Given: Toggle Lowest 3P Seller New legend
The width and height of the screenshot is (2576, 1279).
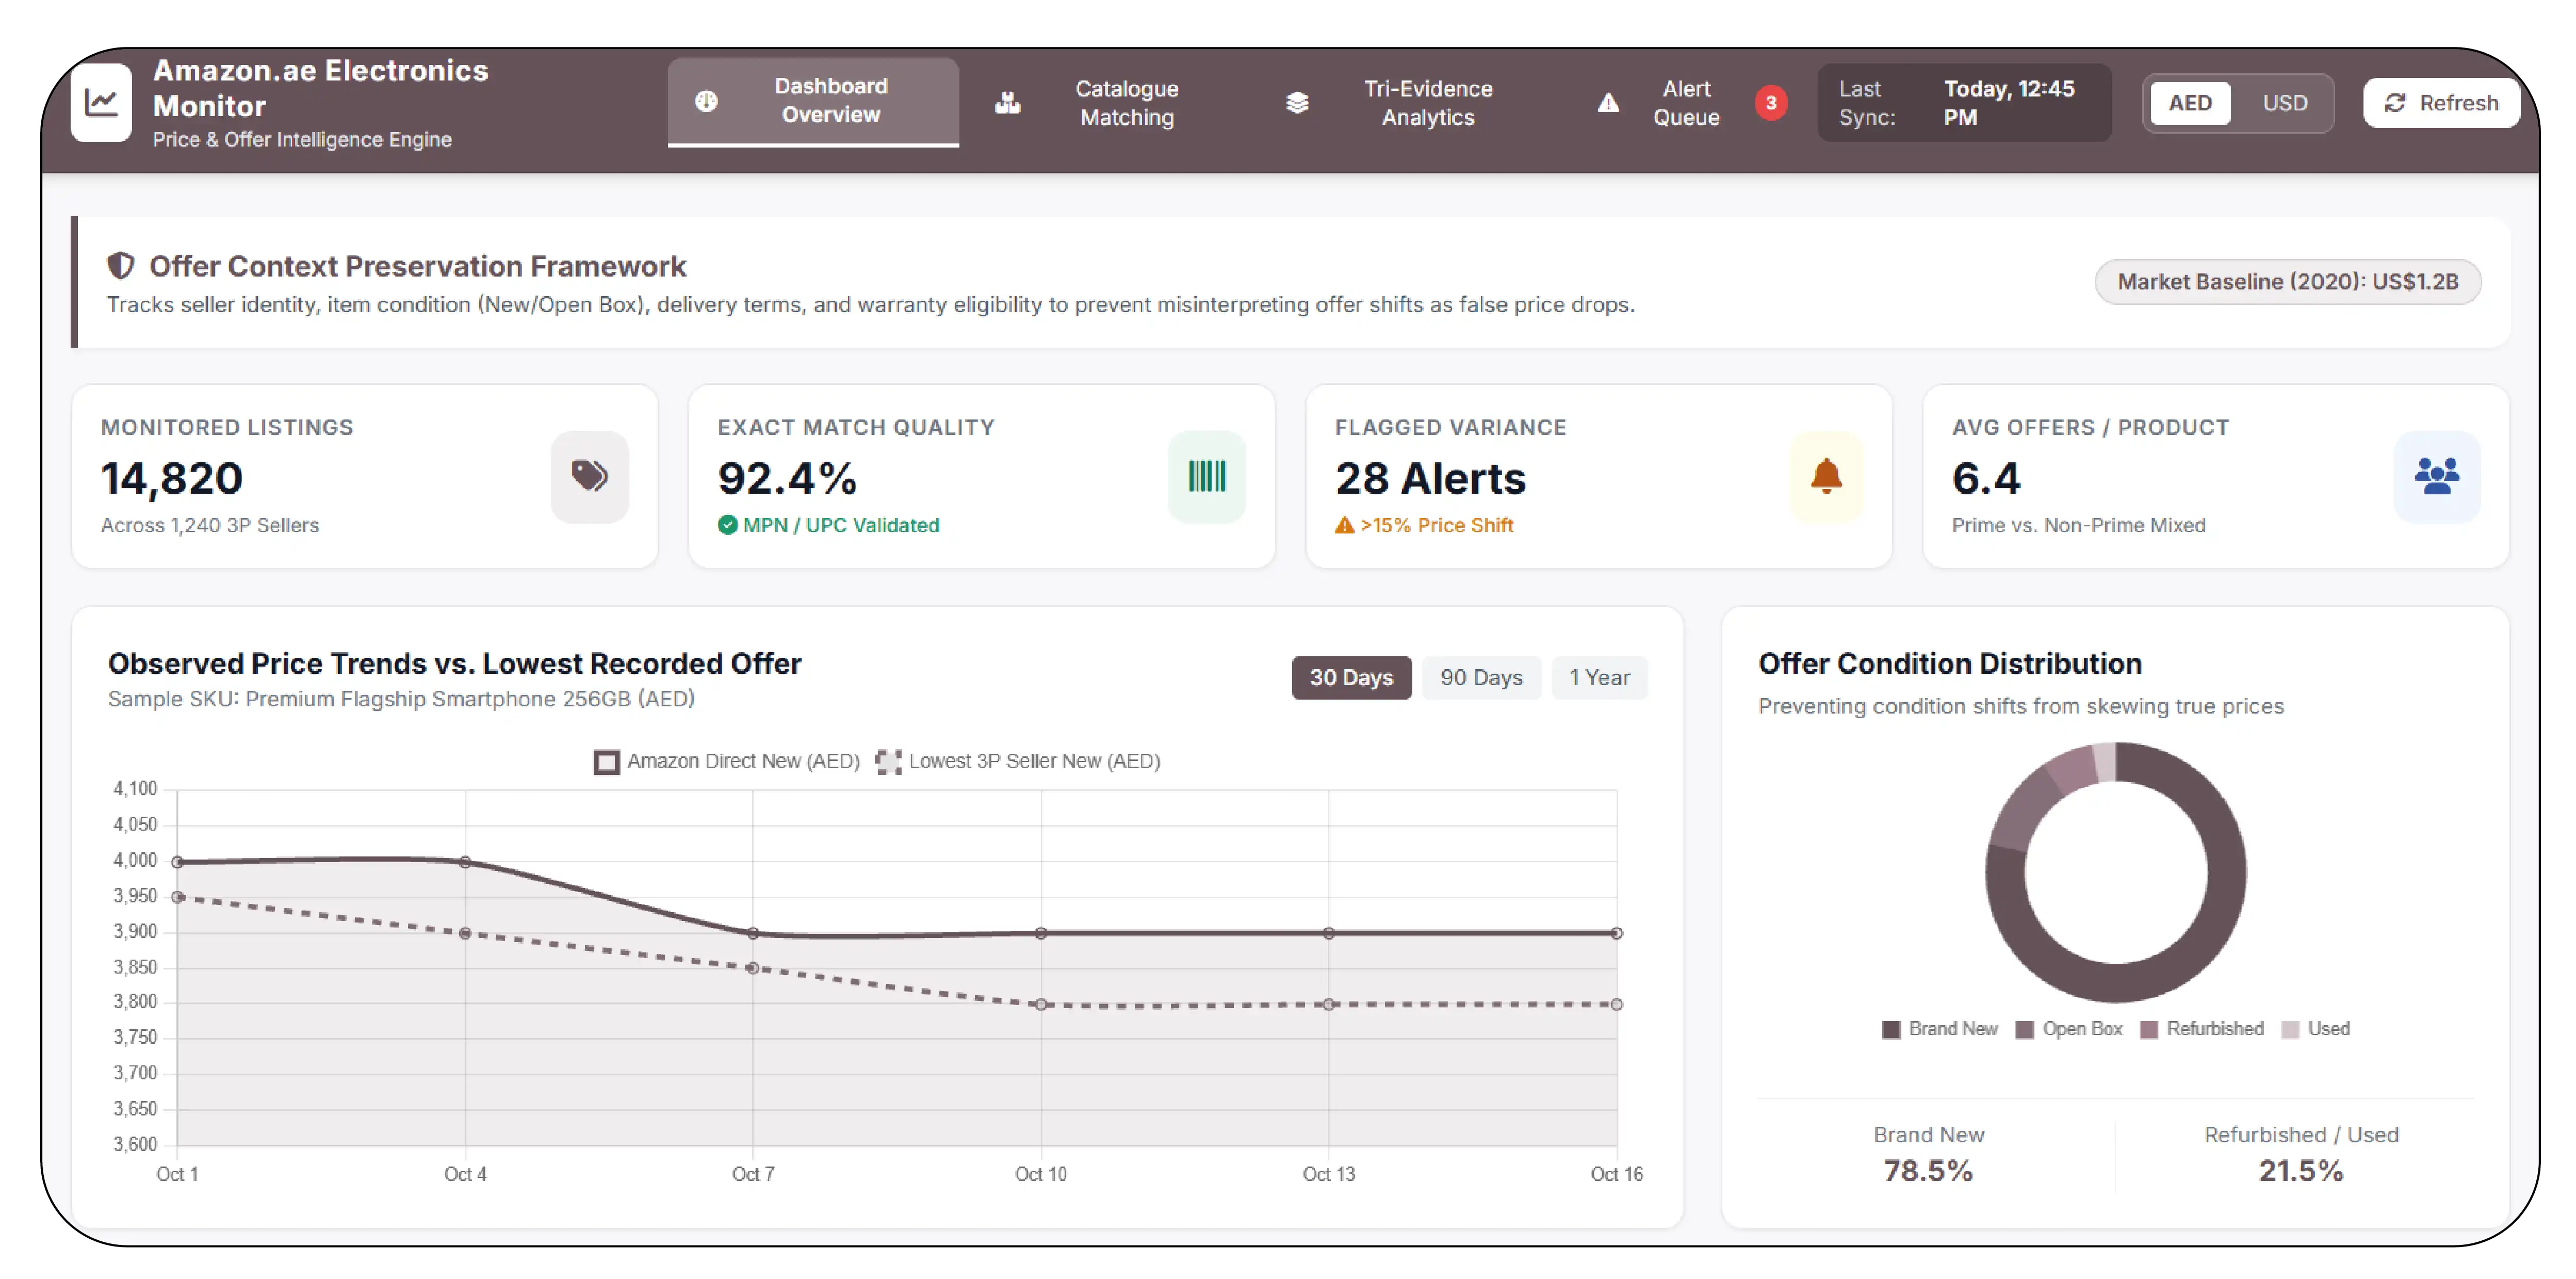Looking at the screenshot, I should pos(1018,761).
